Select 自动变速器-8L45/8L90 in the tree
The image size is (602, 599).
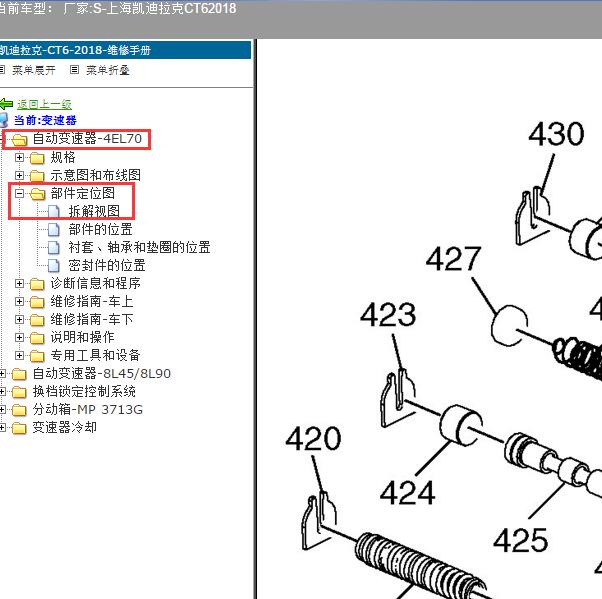[x=102, y=374]
